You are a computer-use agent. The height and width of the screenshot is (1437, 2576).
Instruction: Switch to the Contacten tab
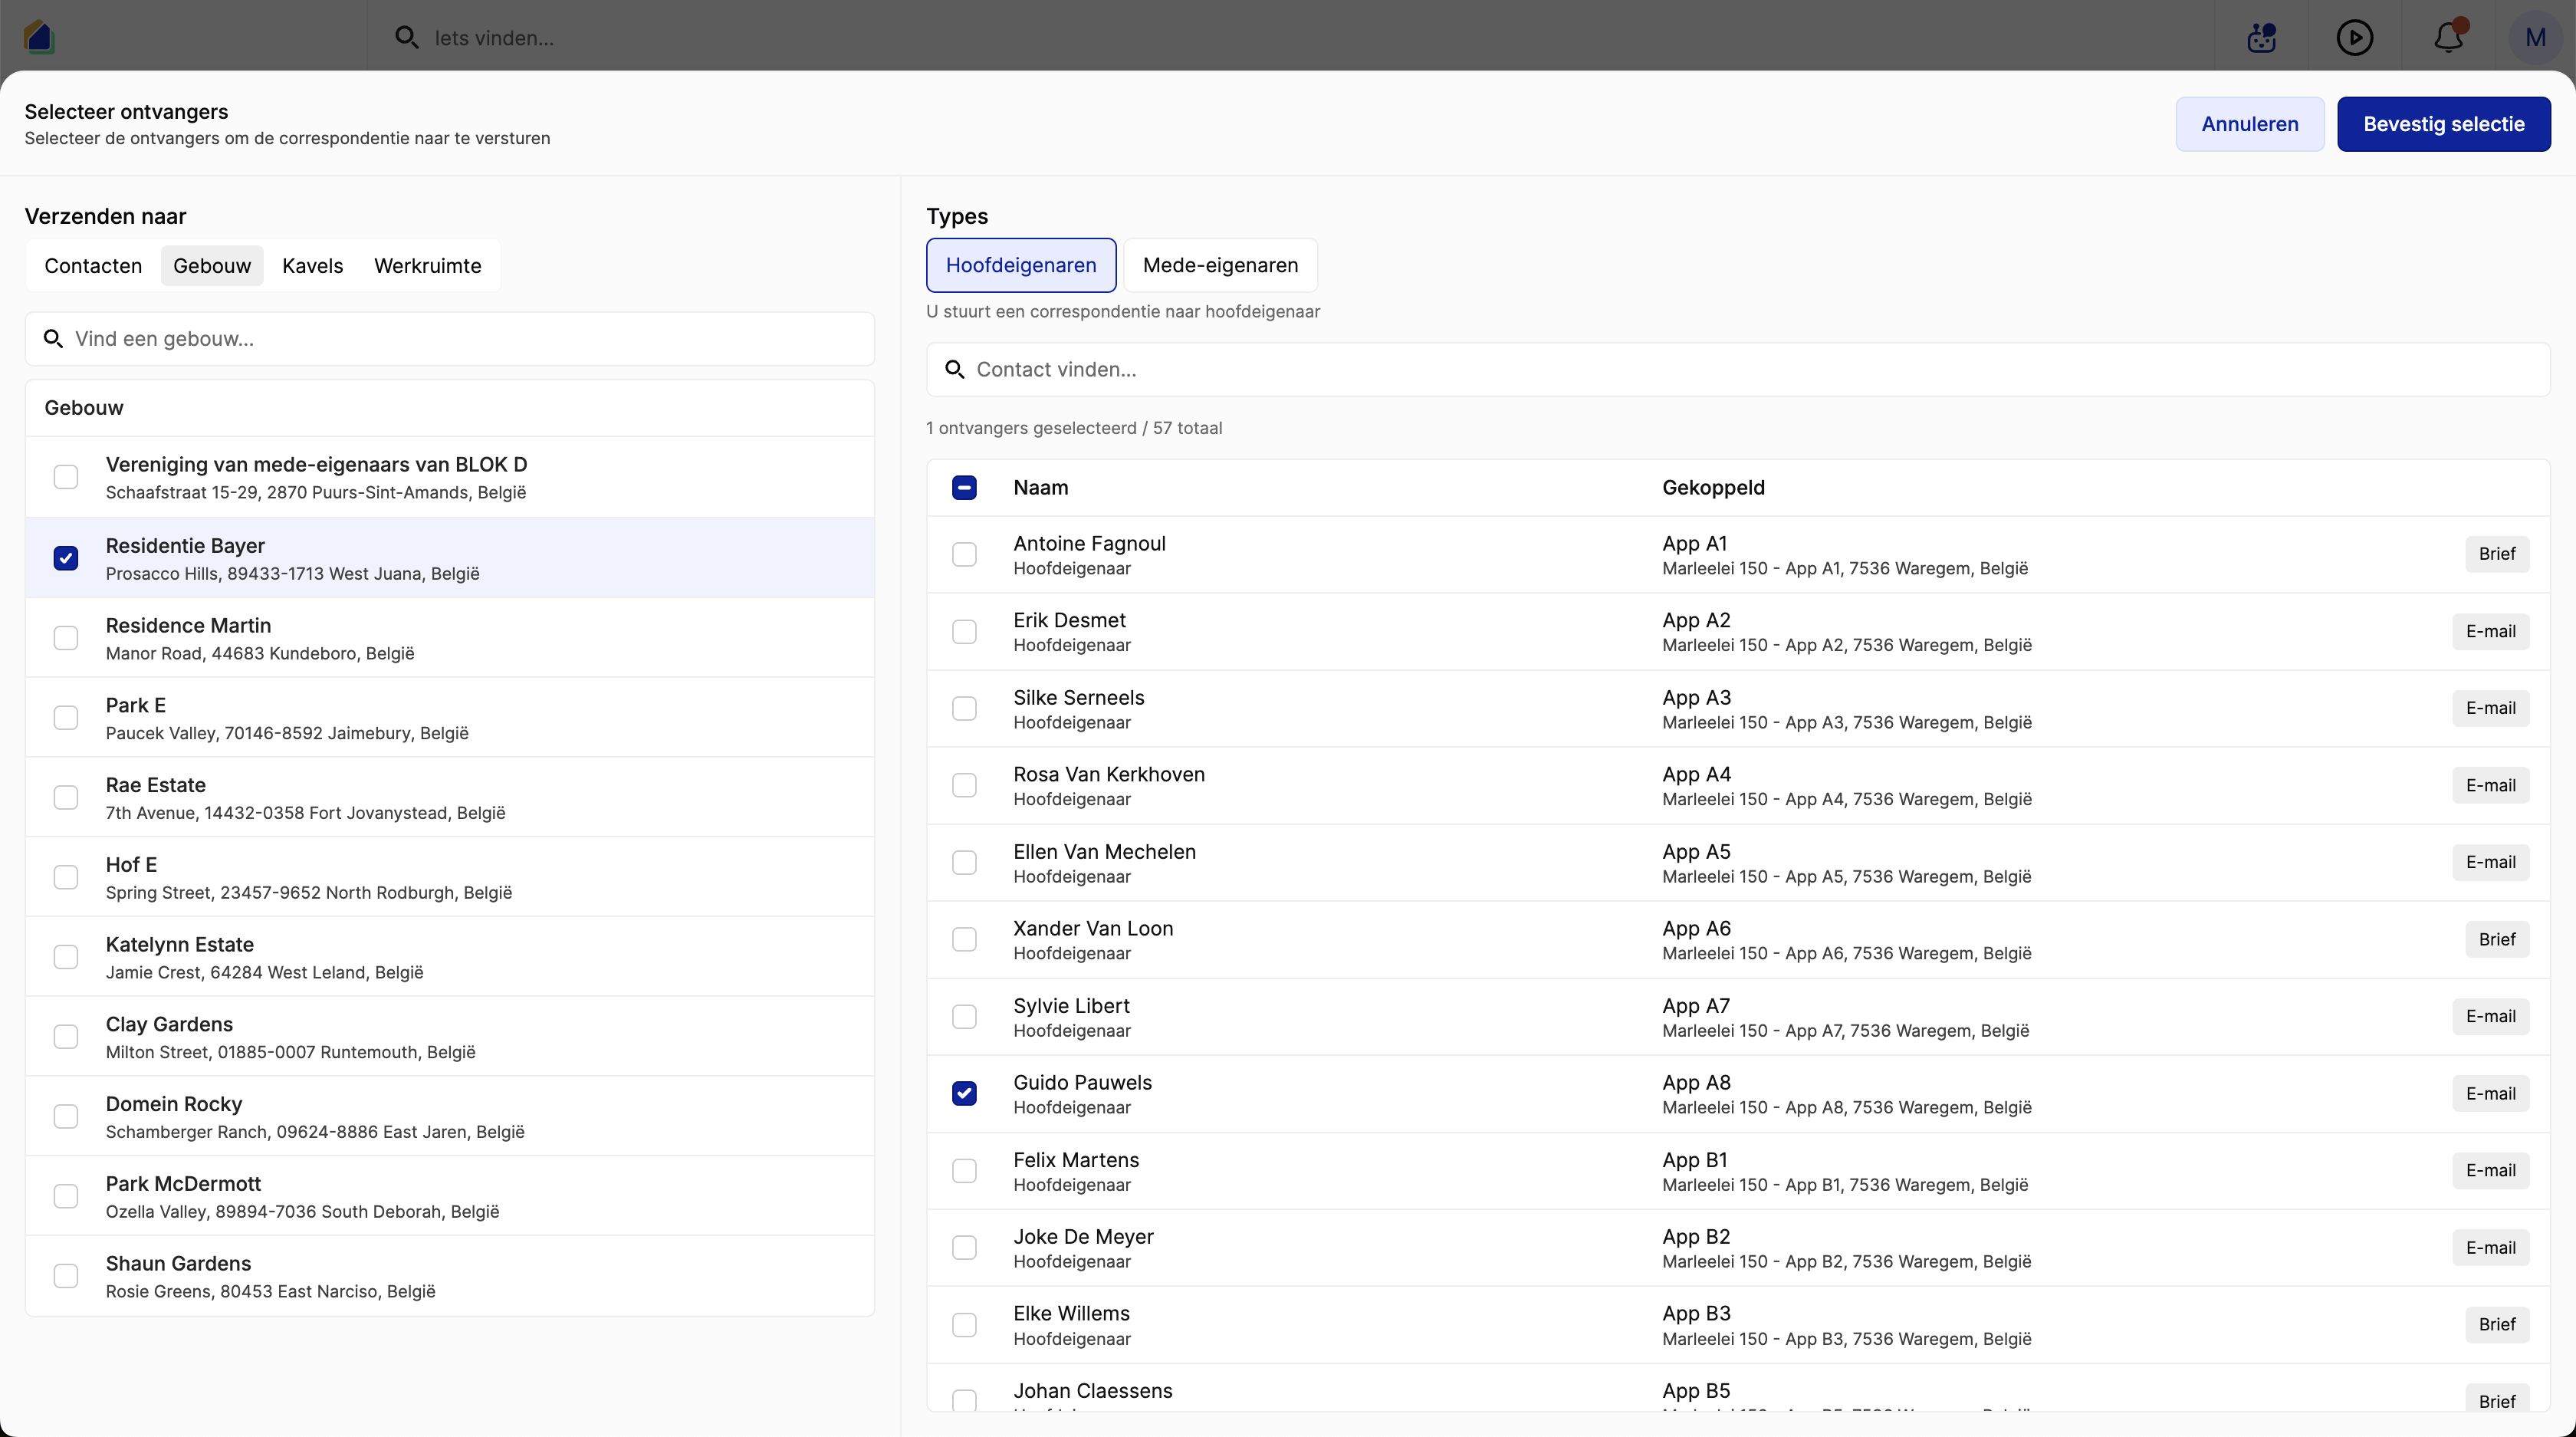(x=93, y=266)
